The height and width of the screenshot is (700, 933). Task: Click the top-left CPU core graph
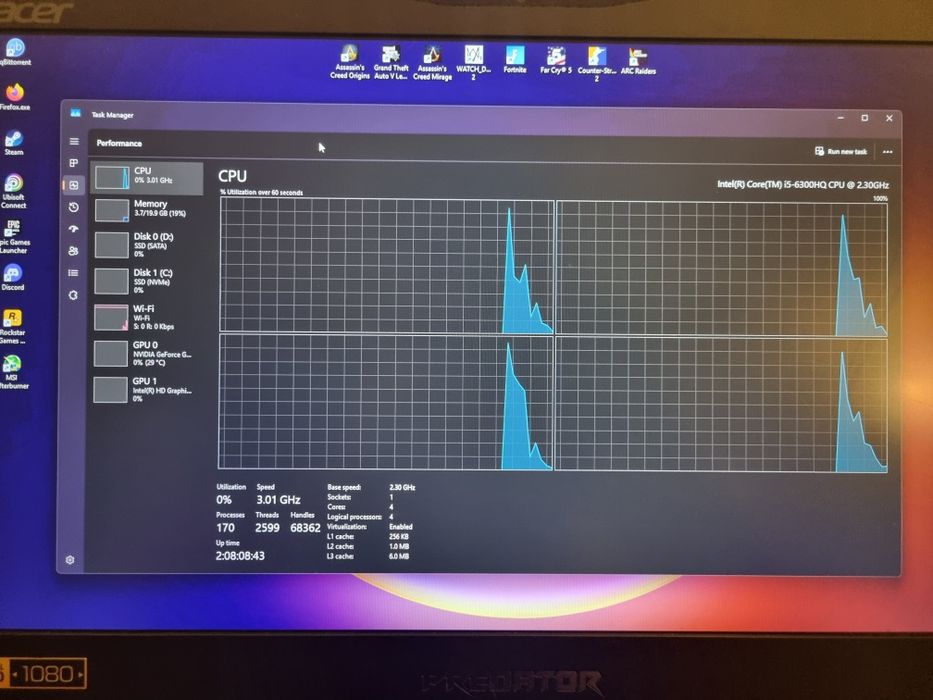pyautogui.click(x=387, y=265)
